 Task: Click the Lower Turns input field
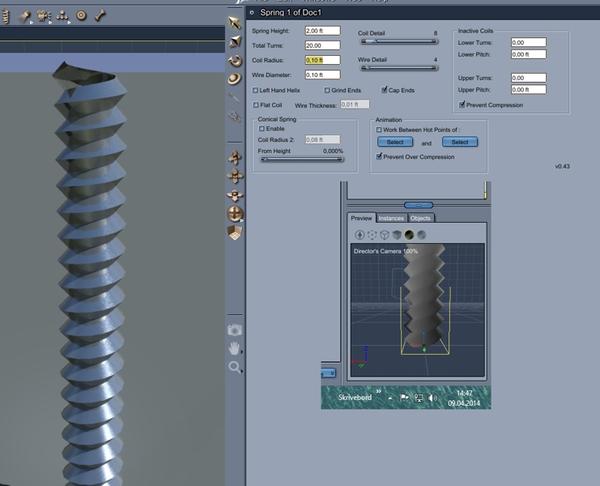click(529, 42)
